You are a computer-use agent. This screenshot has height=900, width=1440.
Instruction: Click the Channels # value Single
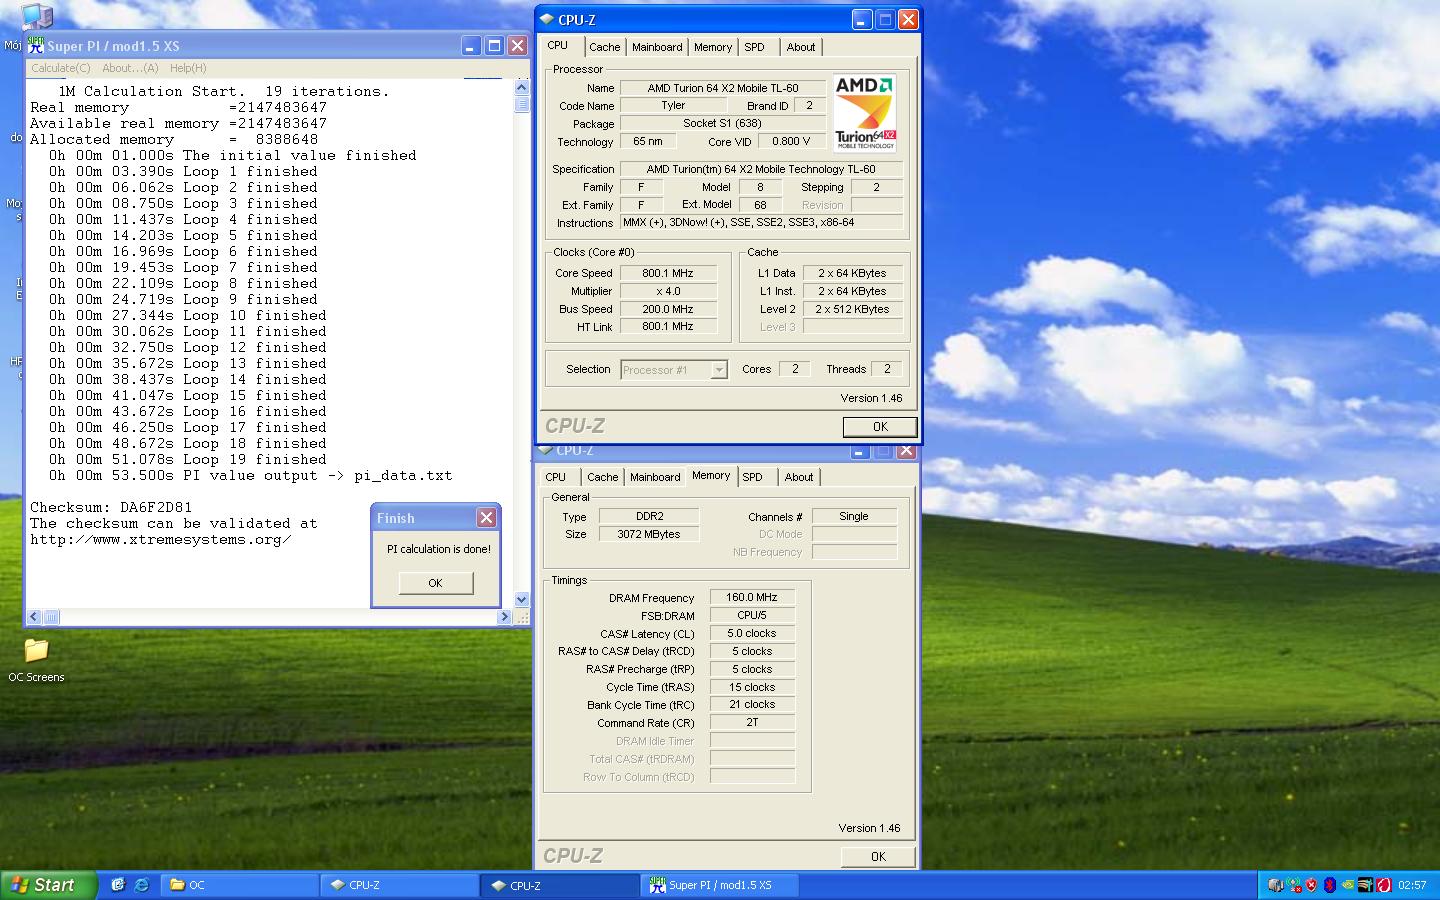point(854,516)
